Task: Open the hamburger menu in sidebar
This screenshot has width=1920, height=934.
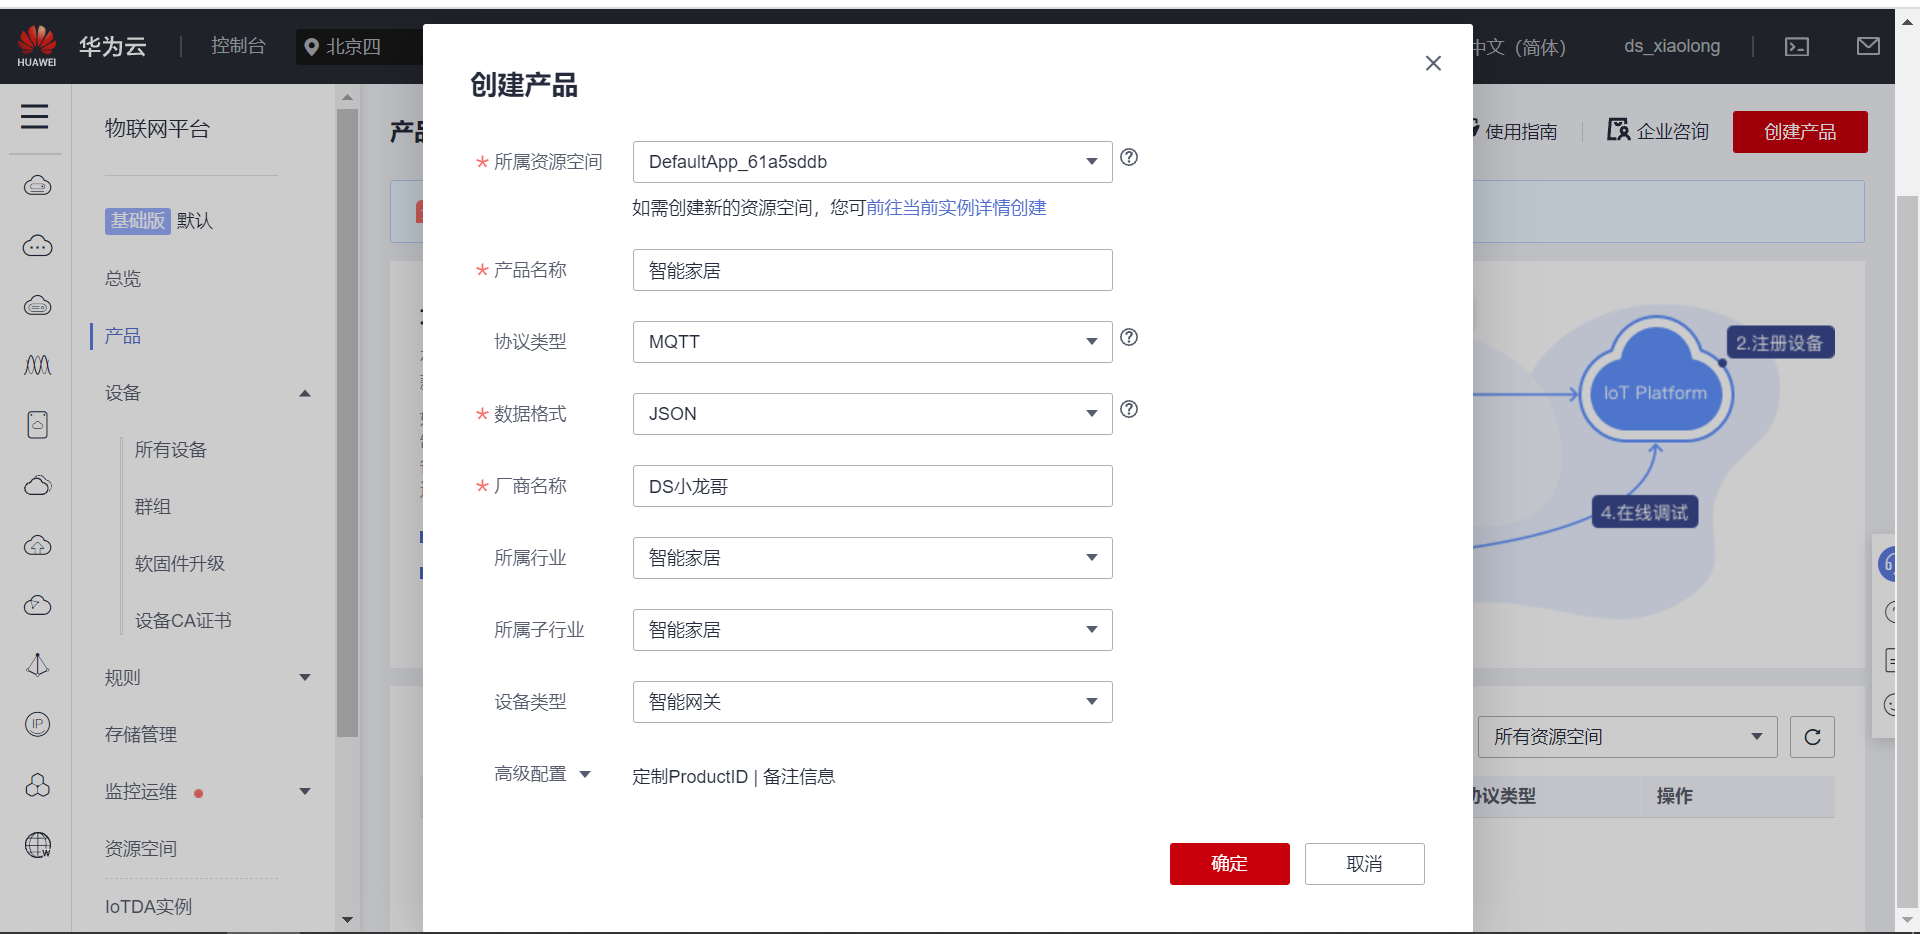Action: point(35,117)
